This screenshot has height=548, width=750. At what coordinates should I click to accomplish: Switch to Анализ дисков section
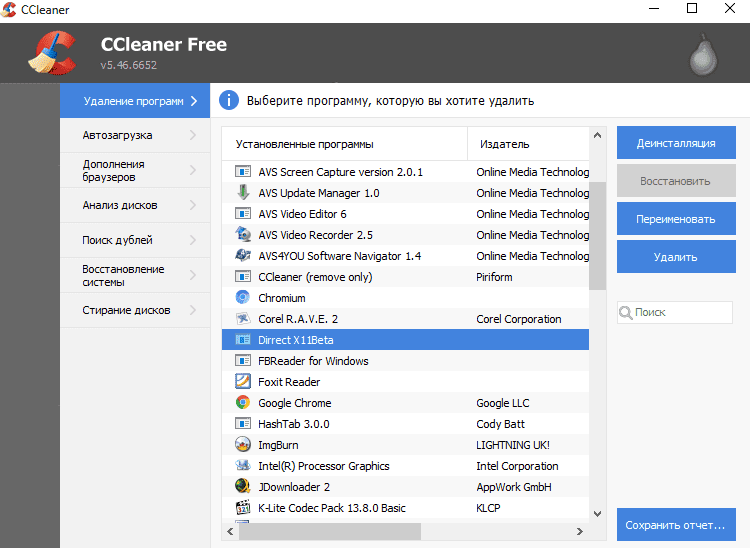click(135, 205)
